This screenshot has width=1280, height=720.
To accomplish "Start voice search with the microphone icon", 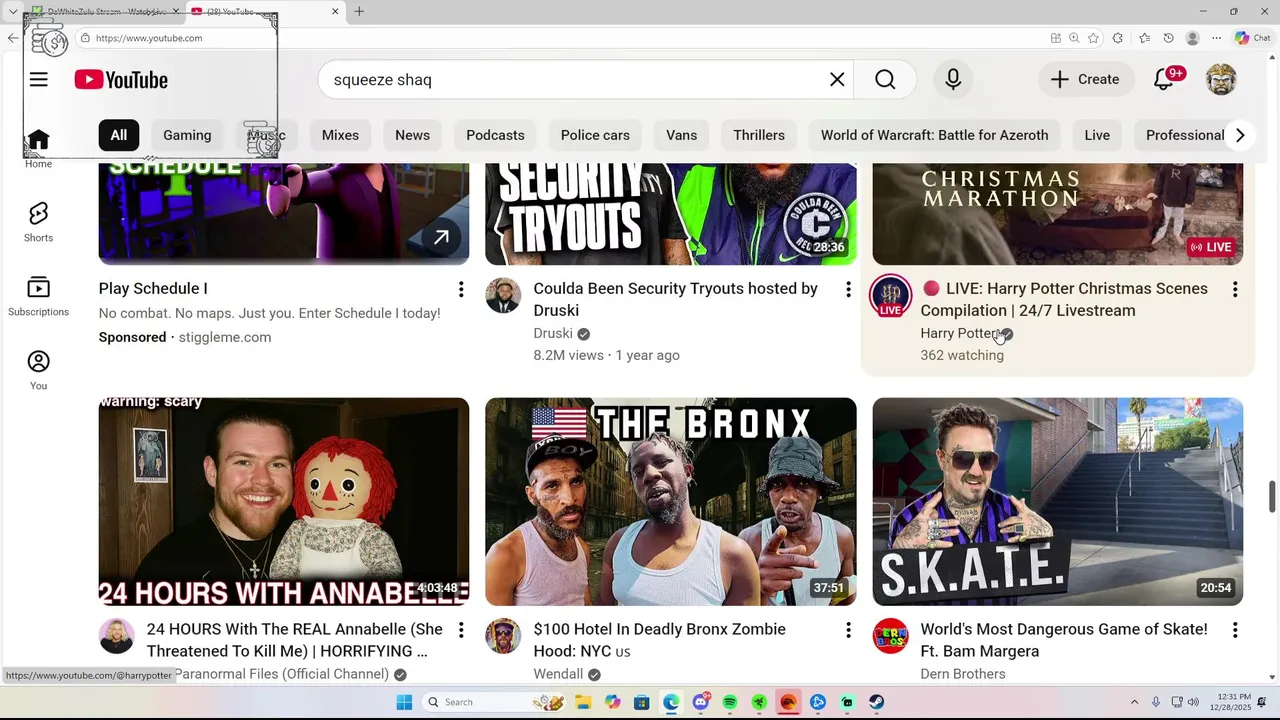I will point(953,80).
